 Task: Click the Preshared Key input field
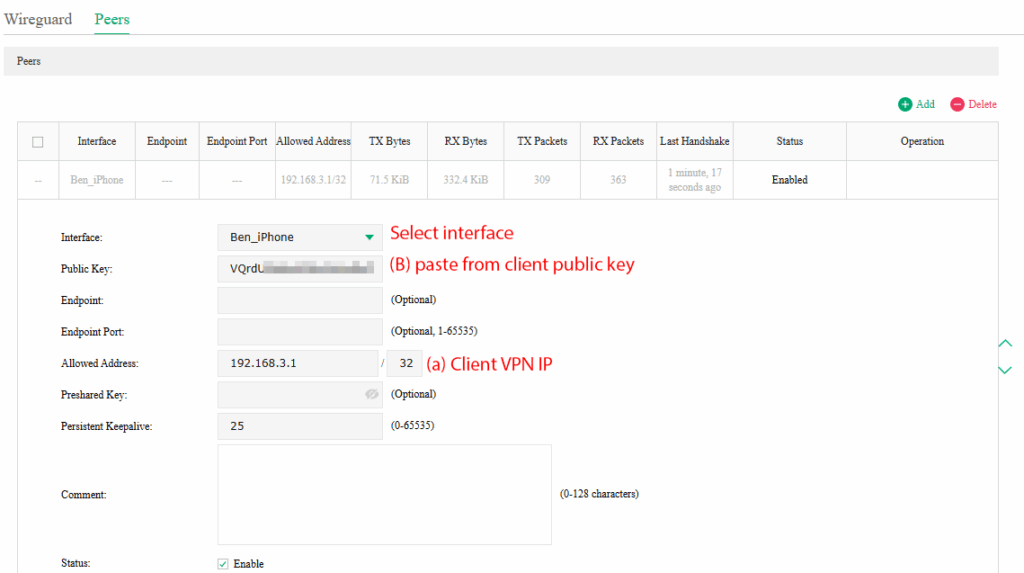tap(290, 395)
